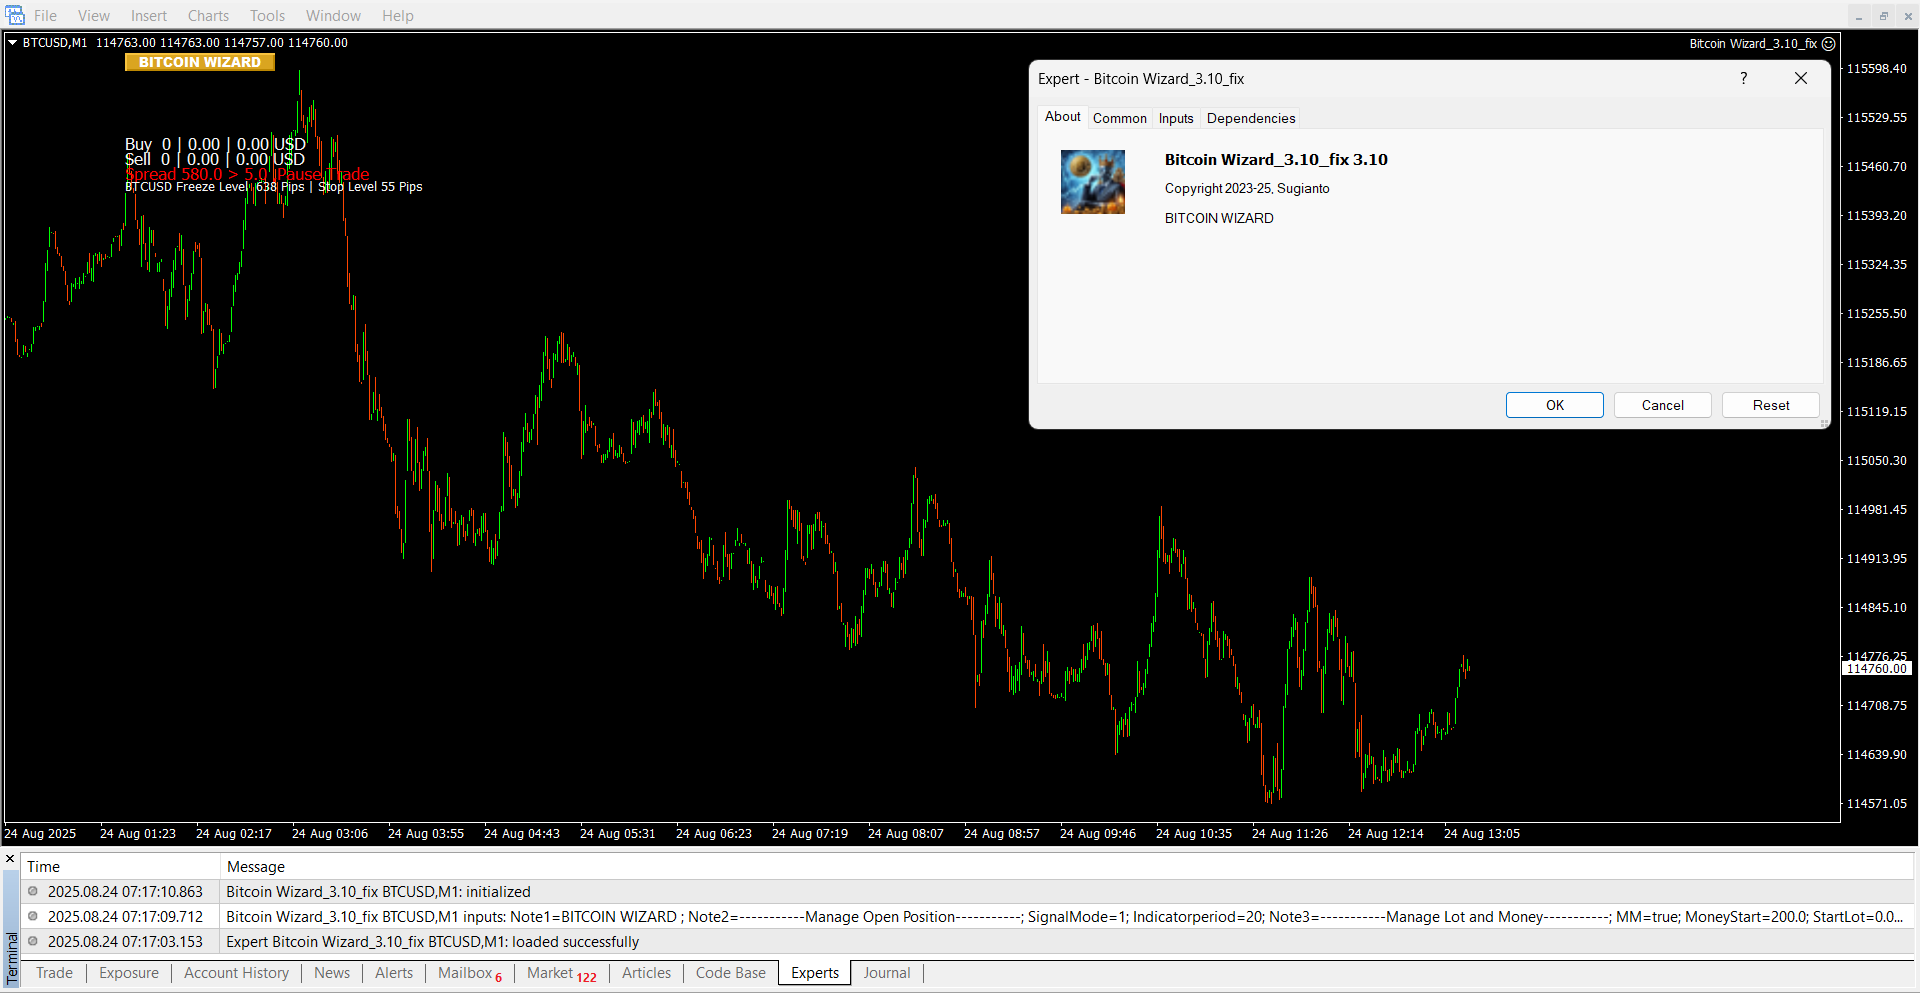The image size is (1920, 994).
Task: Switch to the Common tab in Expert dialog
Action: [1119, 118]
